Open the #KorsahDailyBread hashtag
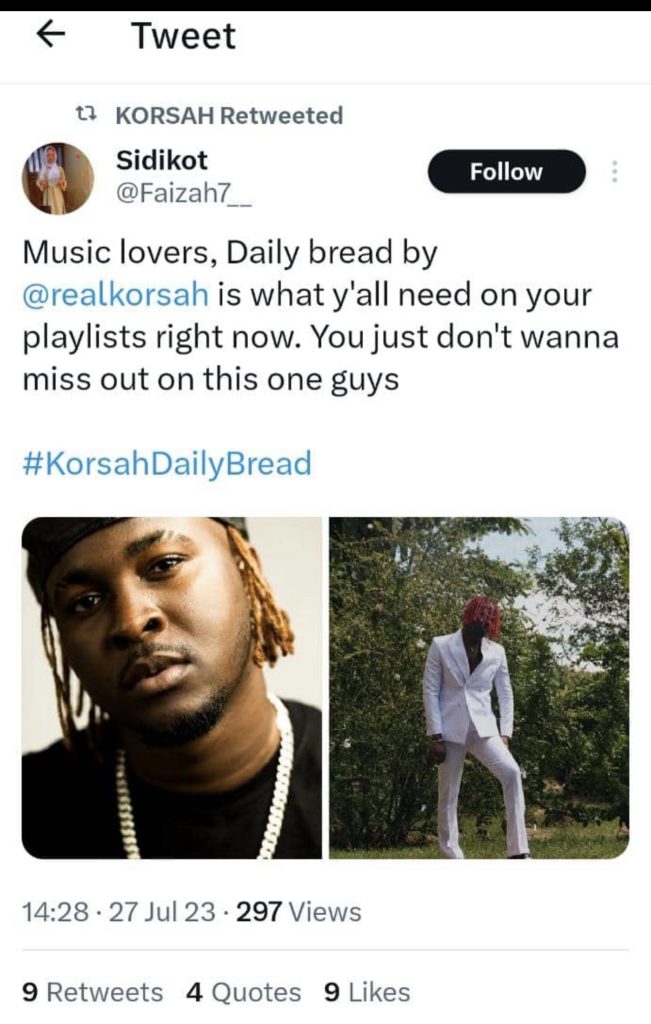The image size is (651, 1024). coord(167,464)
